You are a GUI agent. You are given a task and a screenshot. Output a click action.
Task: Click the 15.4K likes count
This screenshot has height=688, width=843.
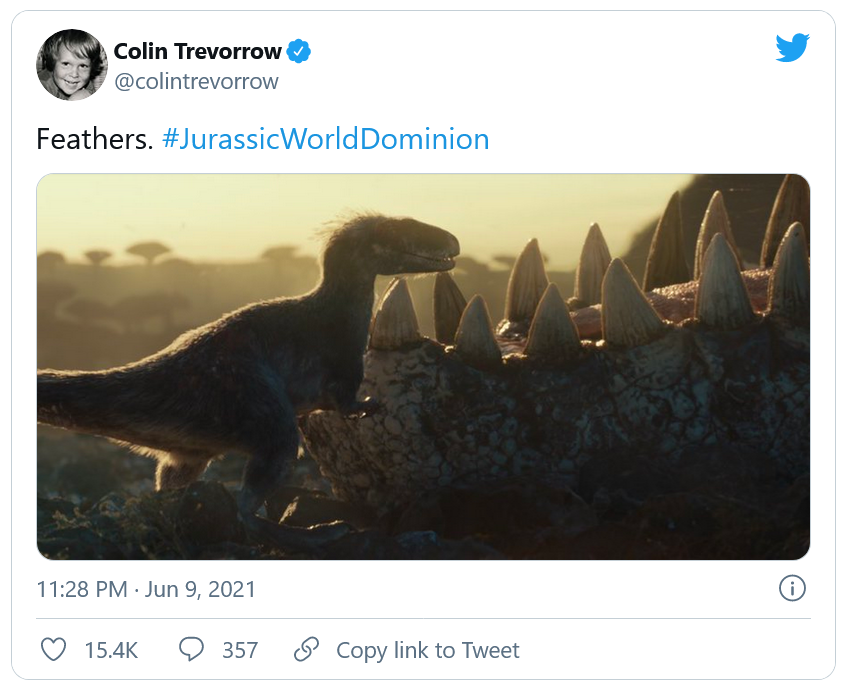point(111,650)
